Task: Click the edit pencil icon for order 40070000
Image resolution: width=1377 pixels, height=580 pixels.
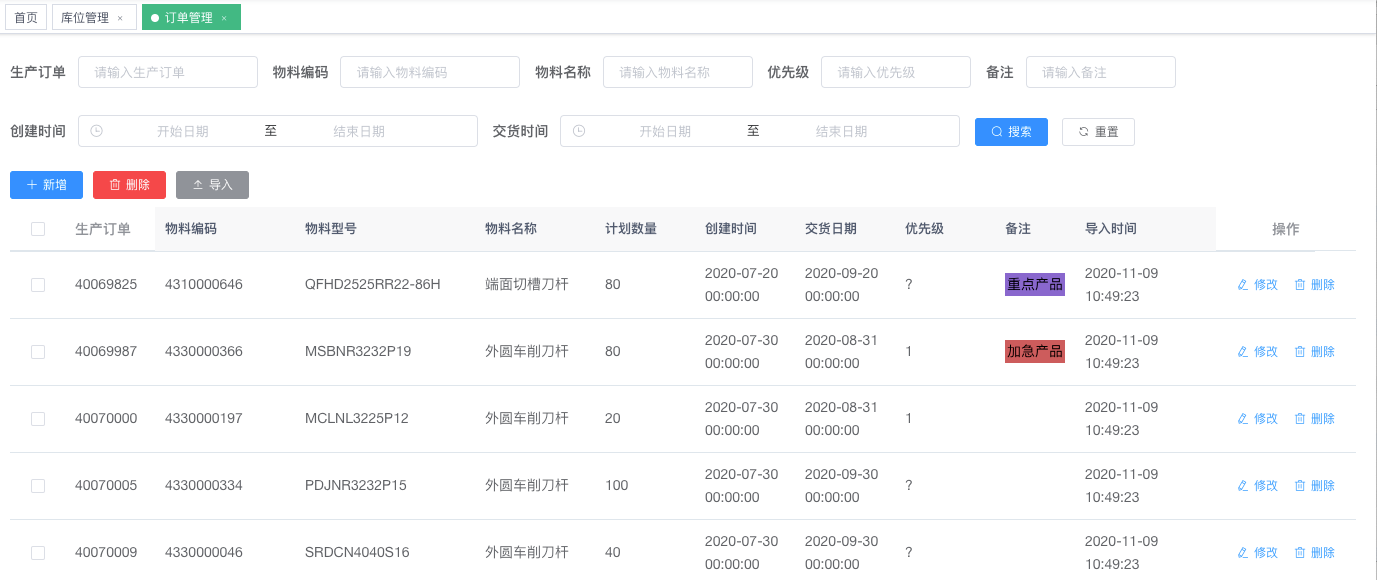Action: pyautogui.click(x=1243, y=419)
